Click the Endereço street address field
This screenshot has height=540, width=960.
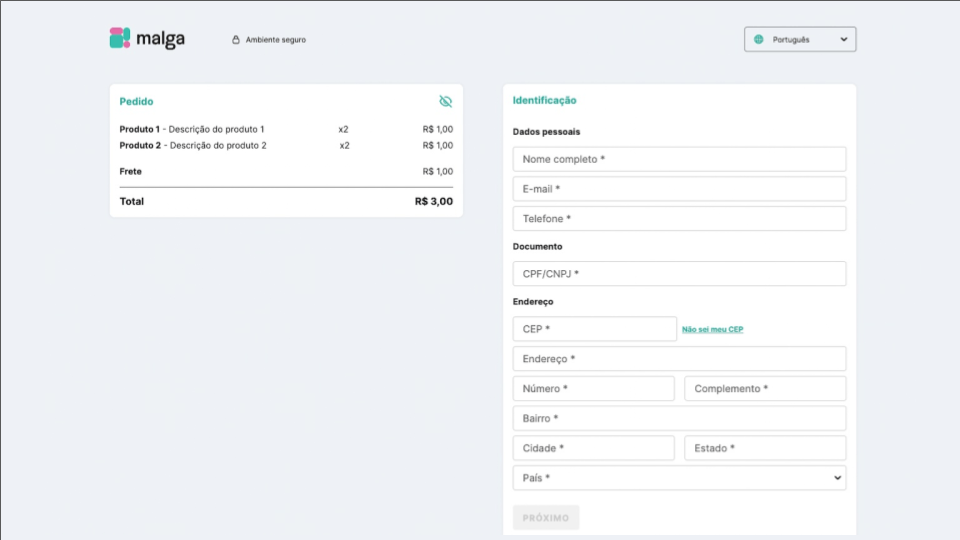tap(679, 359)
